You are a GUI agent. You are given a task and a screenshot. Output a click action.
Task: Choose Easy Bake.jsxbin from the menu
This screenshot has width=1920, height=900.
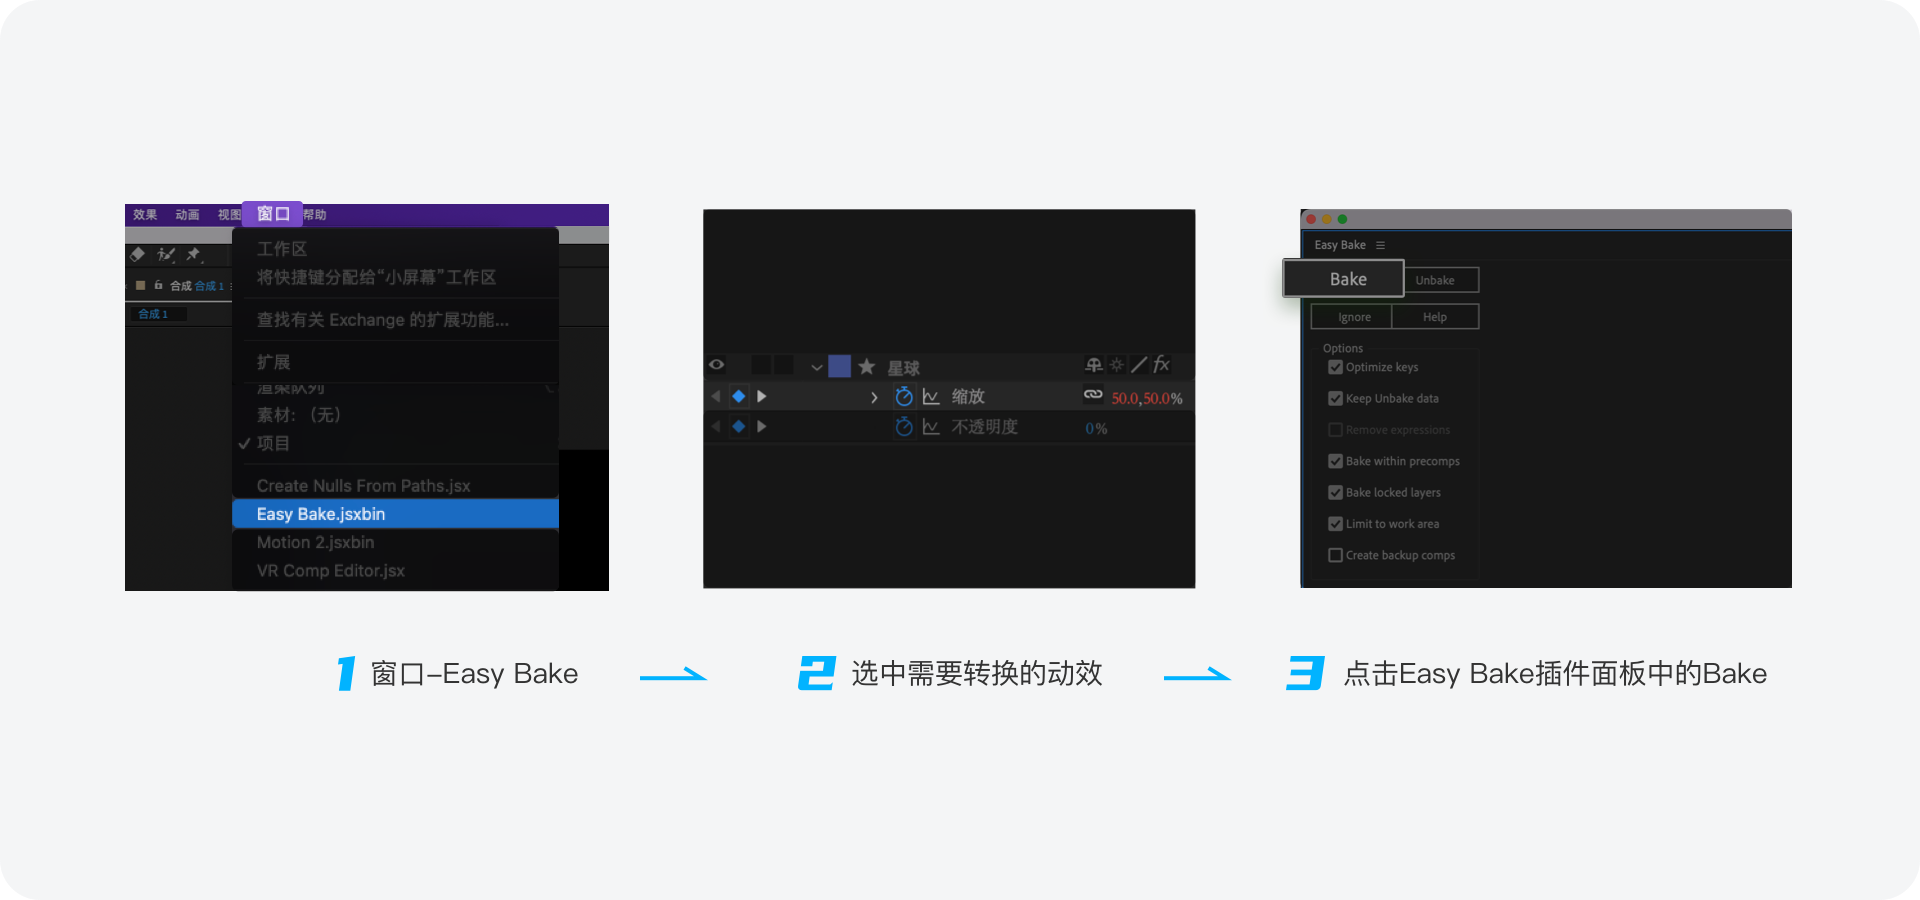click(395, 514)
